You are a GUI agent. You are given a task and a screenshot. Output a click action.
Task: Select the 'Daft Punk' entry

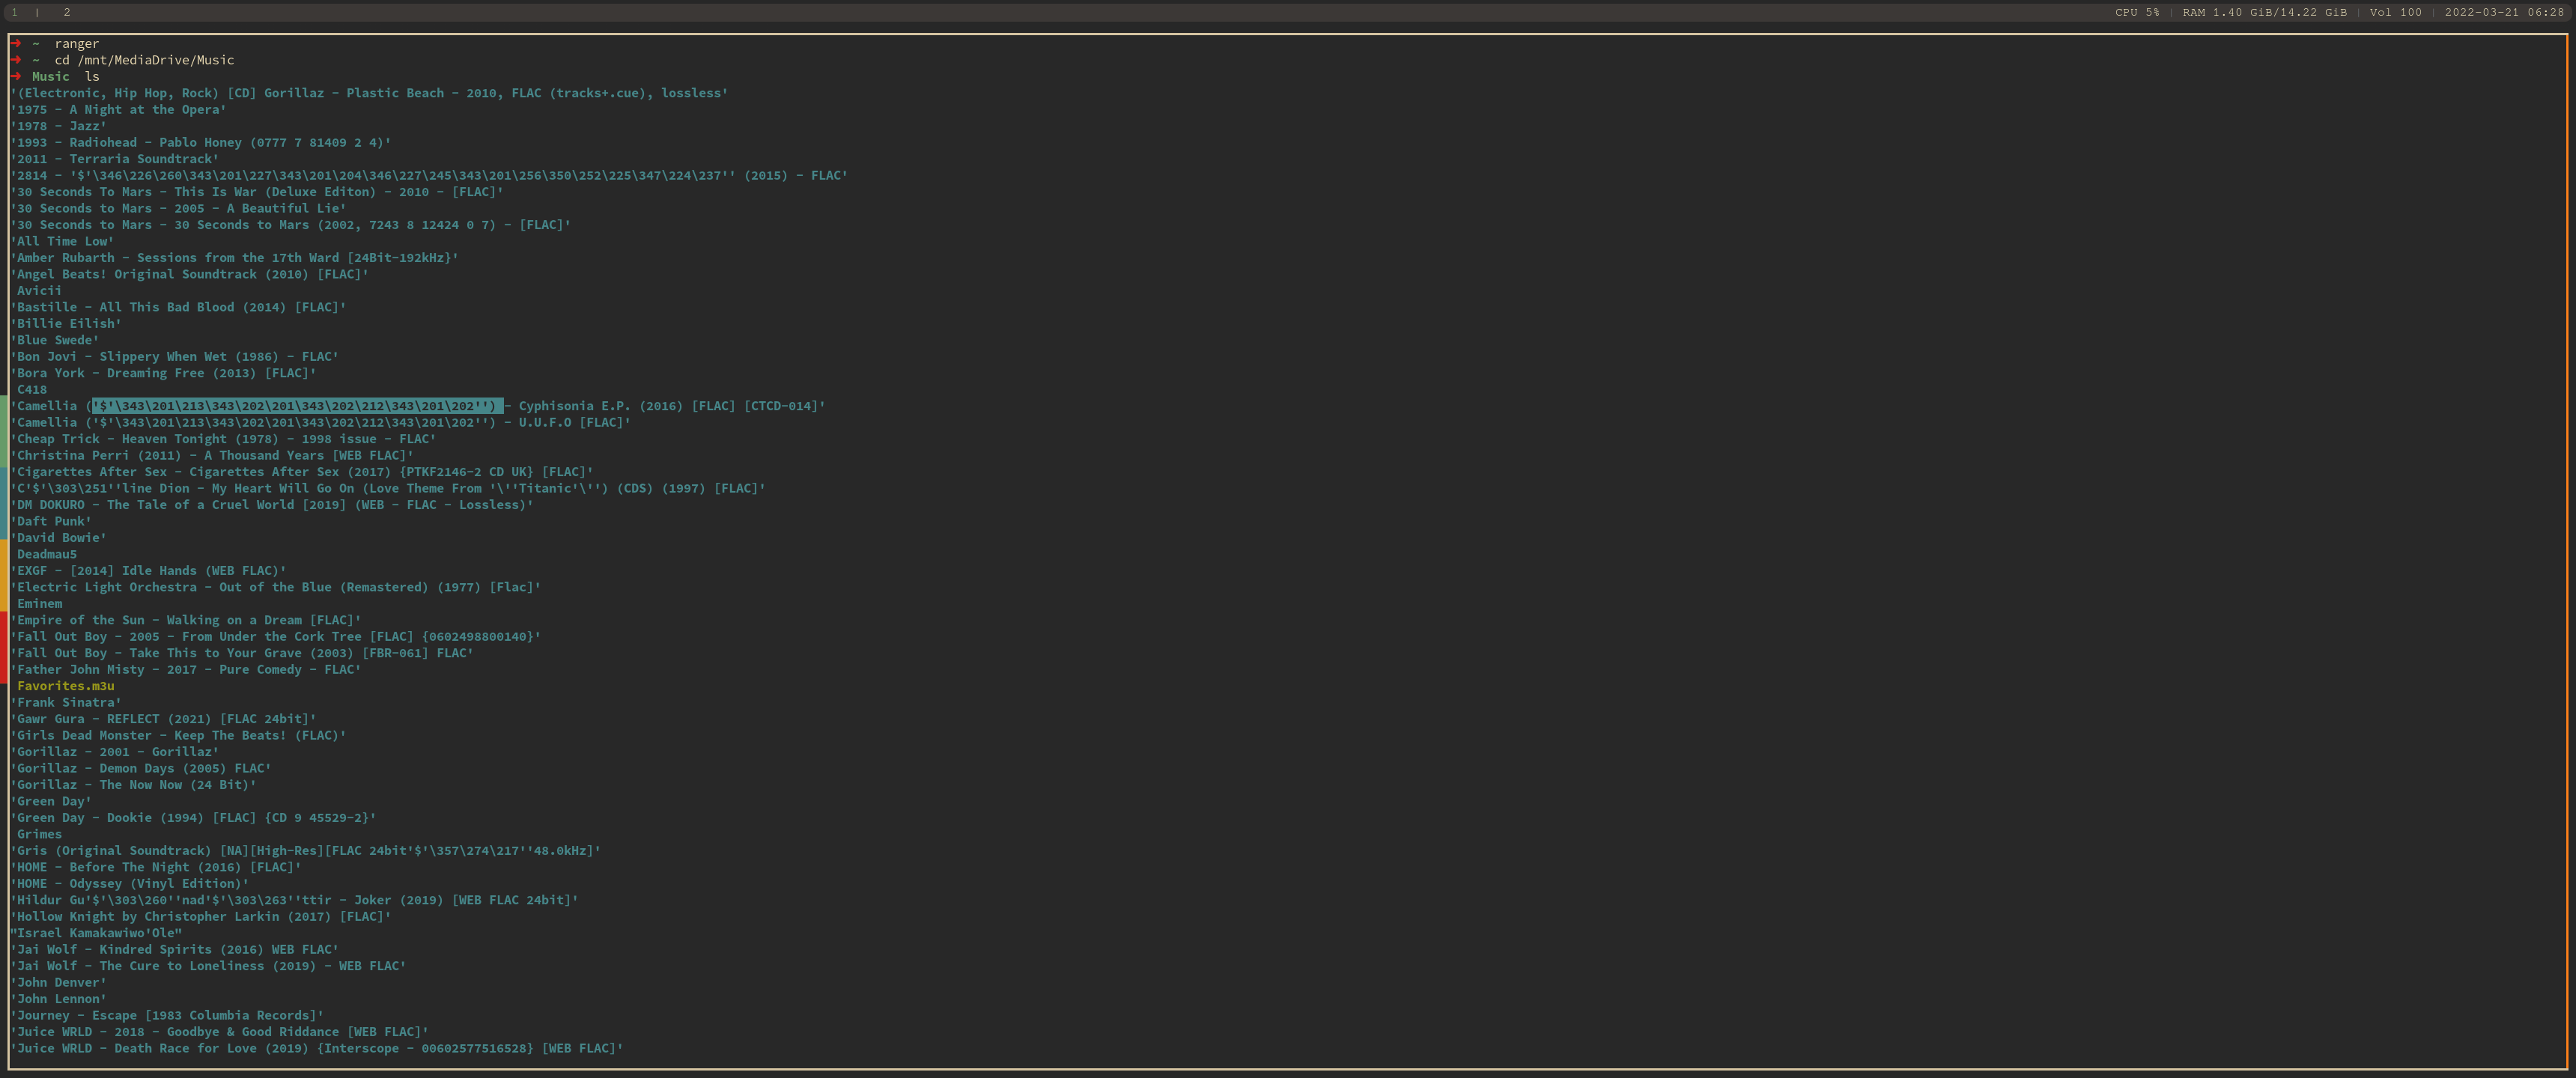pyautogui.click(x=51, y=522)
